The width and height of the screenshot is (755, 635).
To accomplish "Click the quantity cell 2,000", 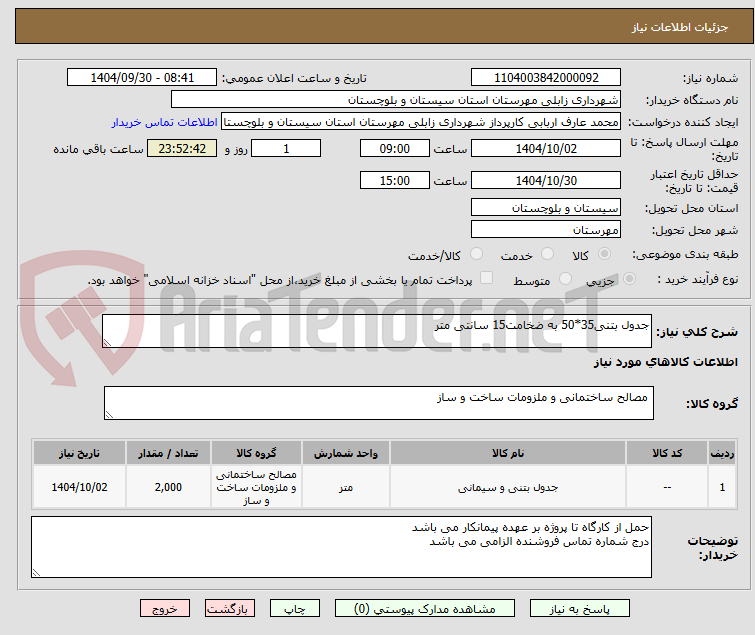I will [168, 487].
